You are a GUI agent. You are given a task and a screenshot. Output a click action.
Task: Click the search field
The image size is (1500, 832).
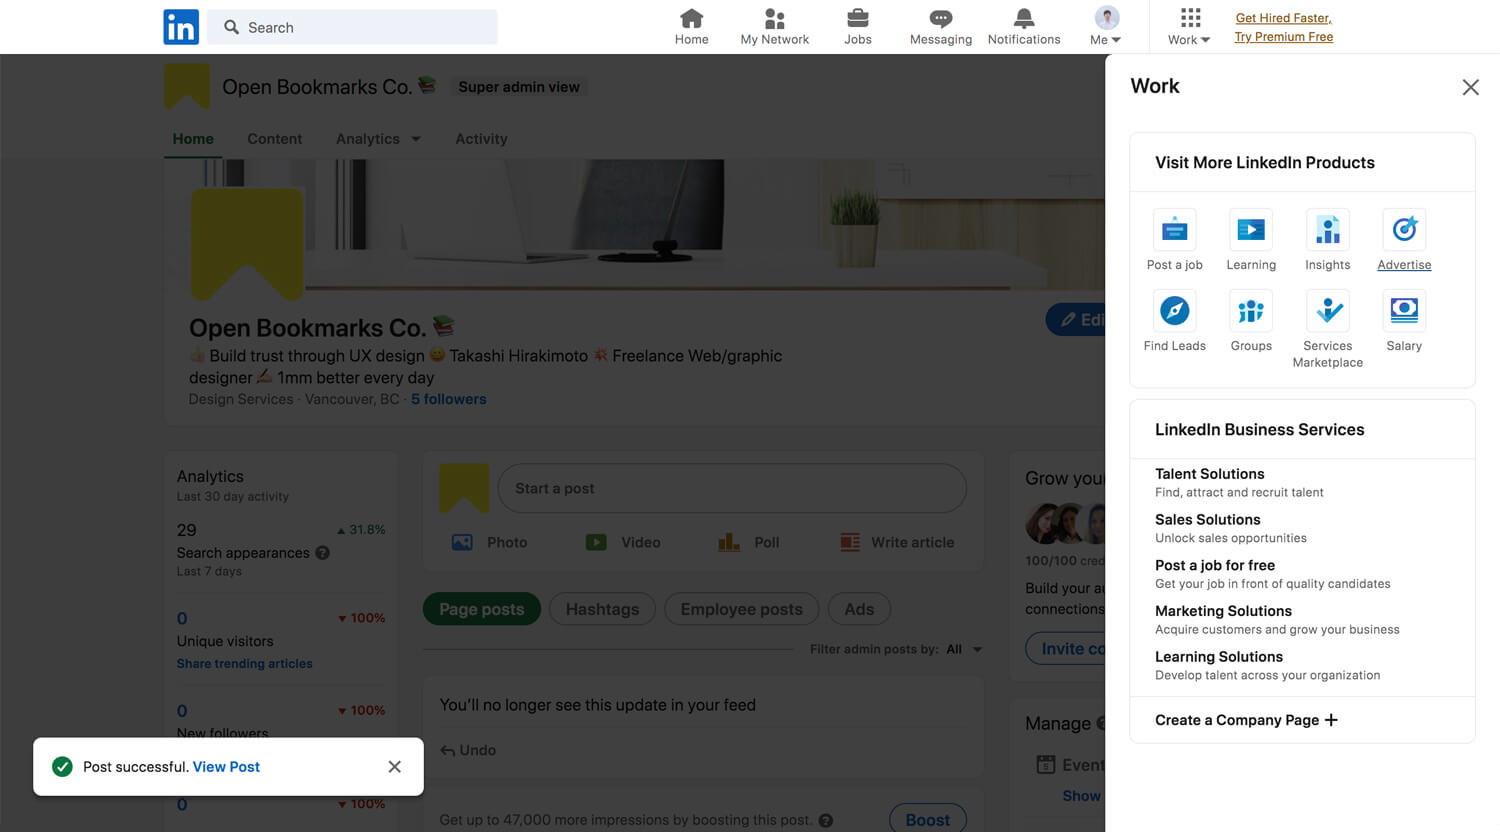[x=352, y=27]
